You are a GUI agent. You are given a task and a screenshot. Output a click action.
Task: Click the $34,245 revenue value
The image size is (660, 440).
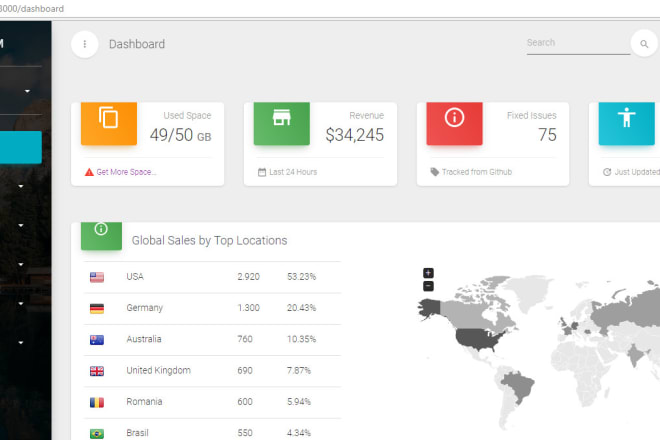pyautogui.click(x=354, y=135)
